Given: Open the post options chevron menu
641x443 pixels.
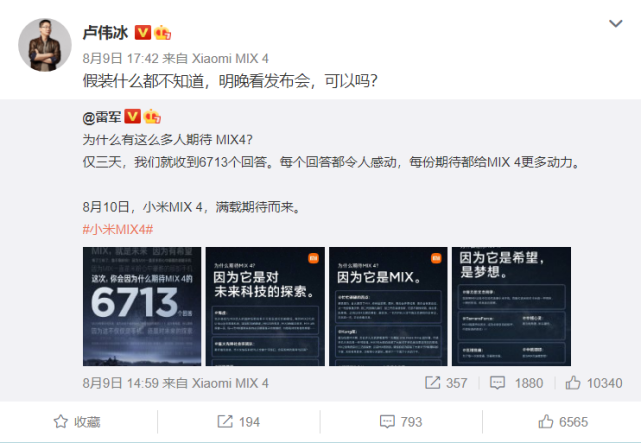Looking at the screenshot, I should click(615, 24).
